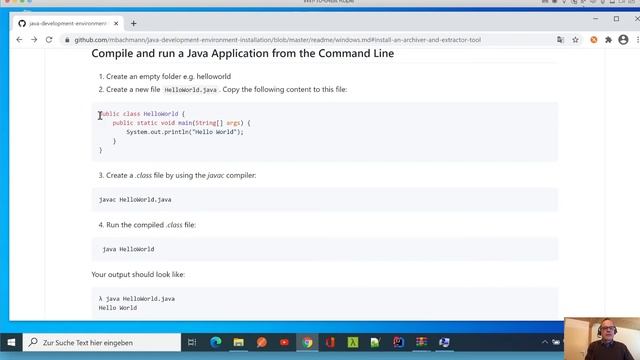Open a new browser tab
Image resolution: width=640 pixels, height=360 pixels.
[x=133, y=24]
